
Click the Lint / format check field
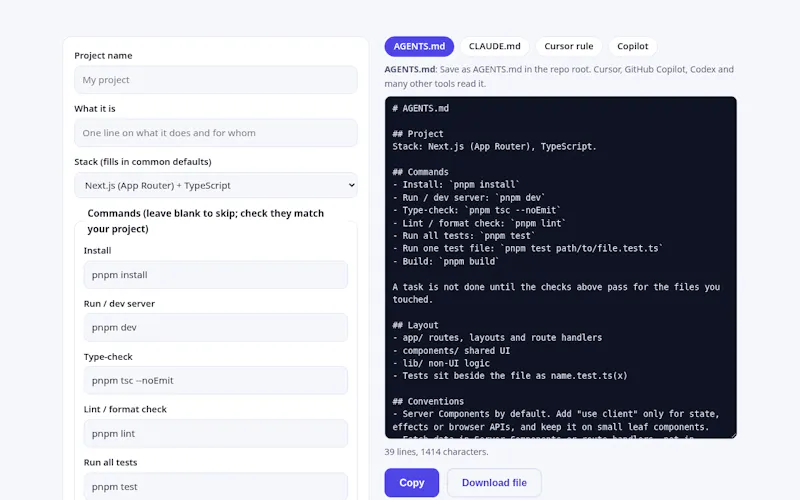click(x=216, y=434)
